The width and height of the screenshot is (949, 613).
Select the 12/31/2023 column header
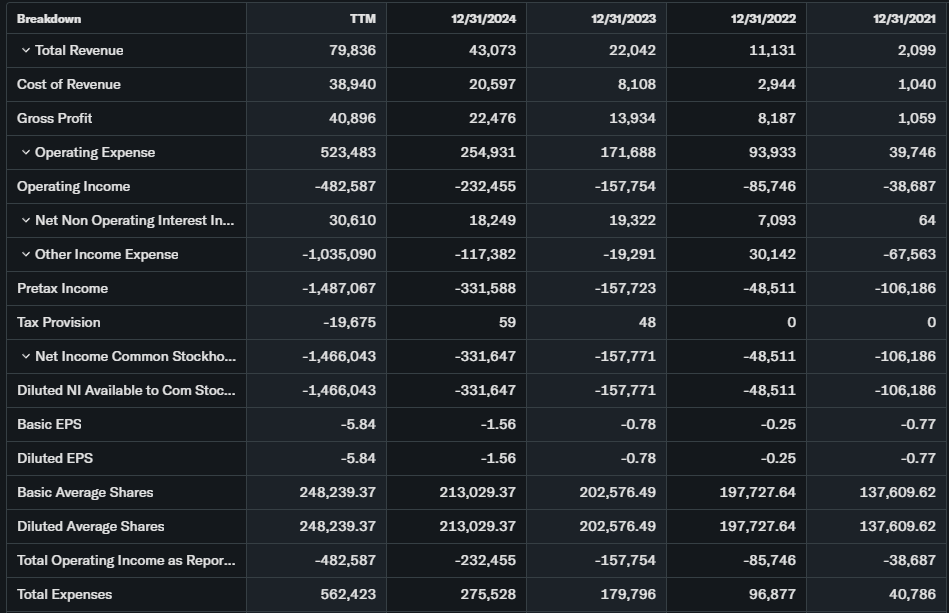tap(625, 19)
